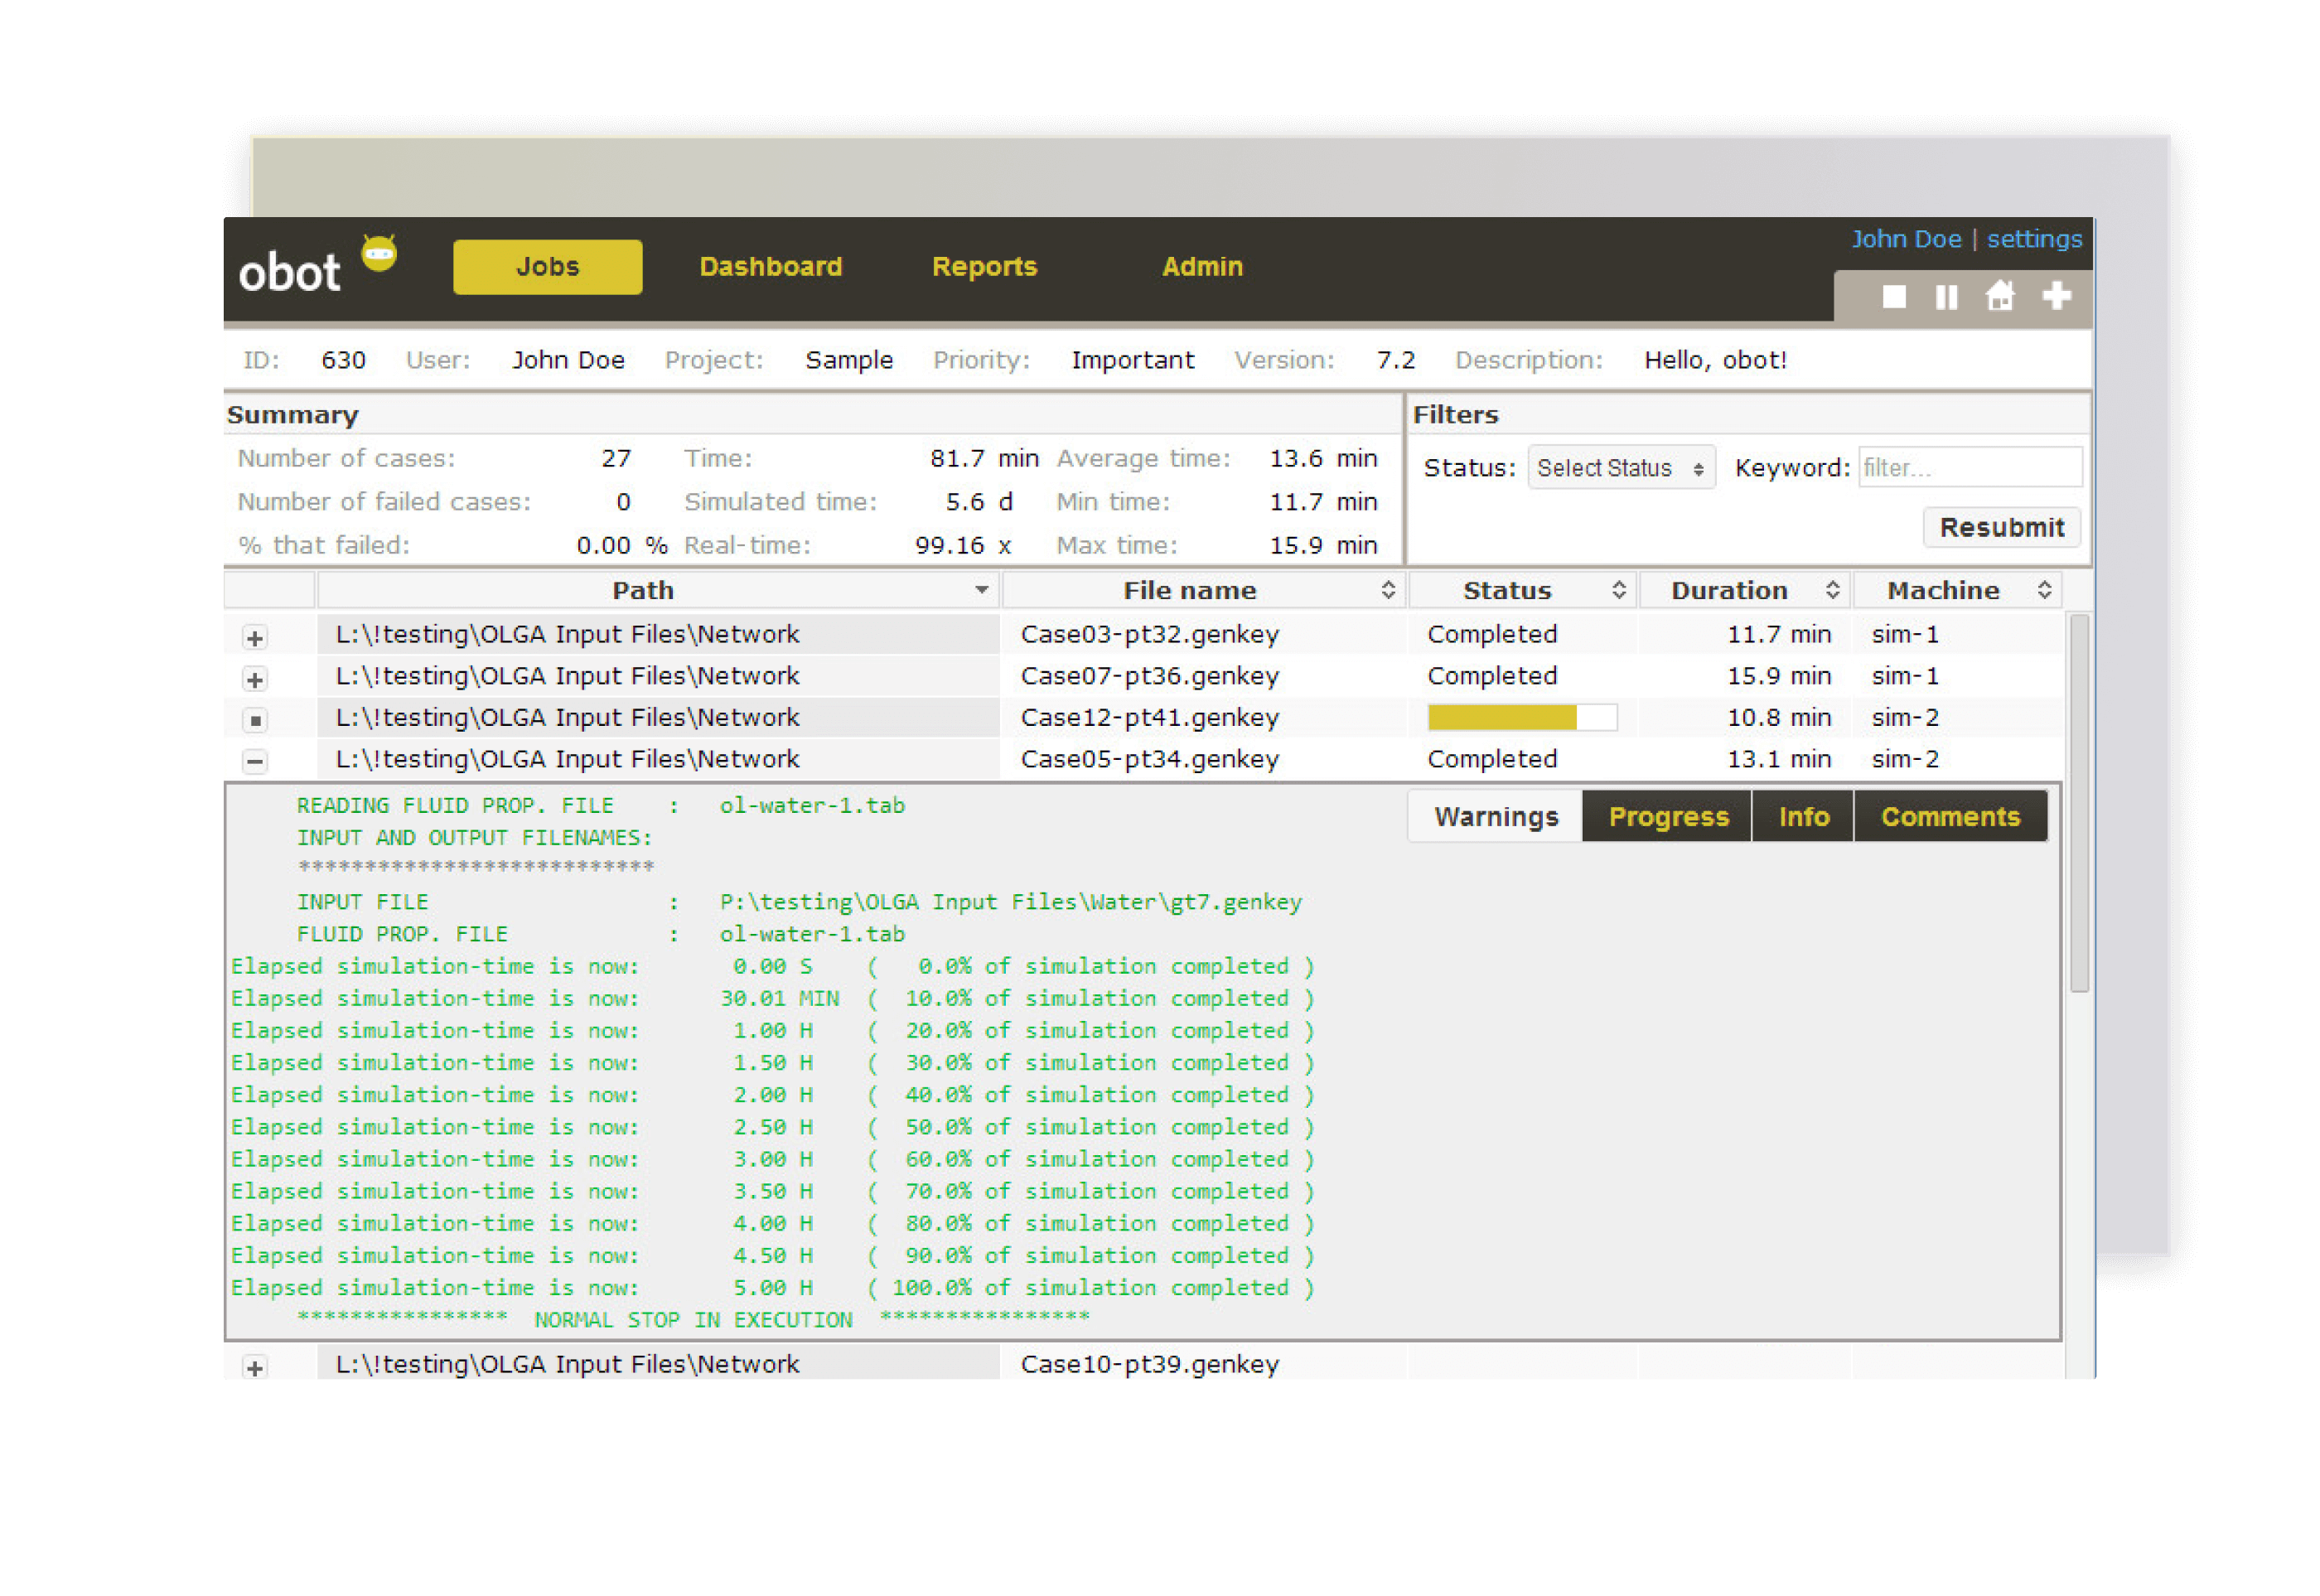This screenshot has width=2320, height=1596.
Task: Click the plus add-job icon in toolbar
Action: point(2056,296)
